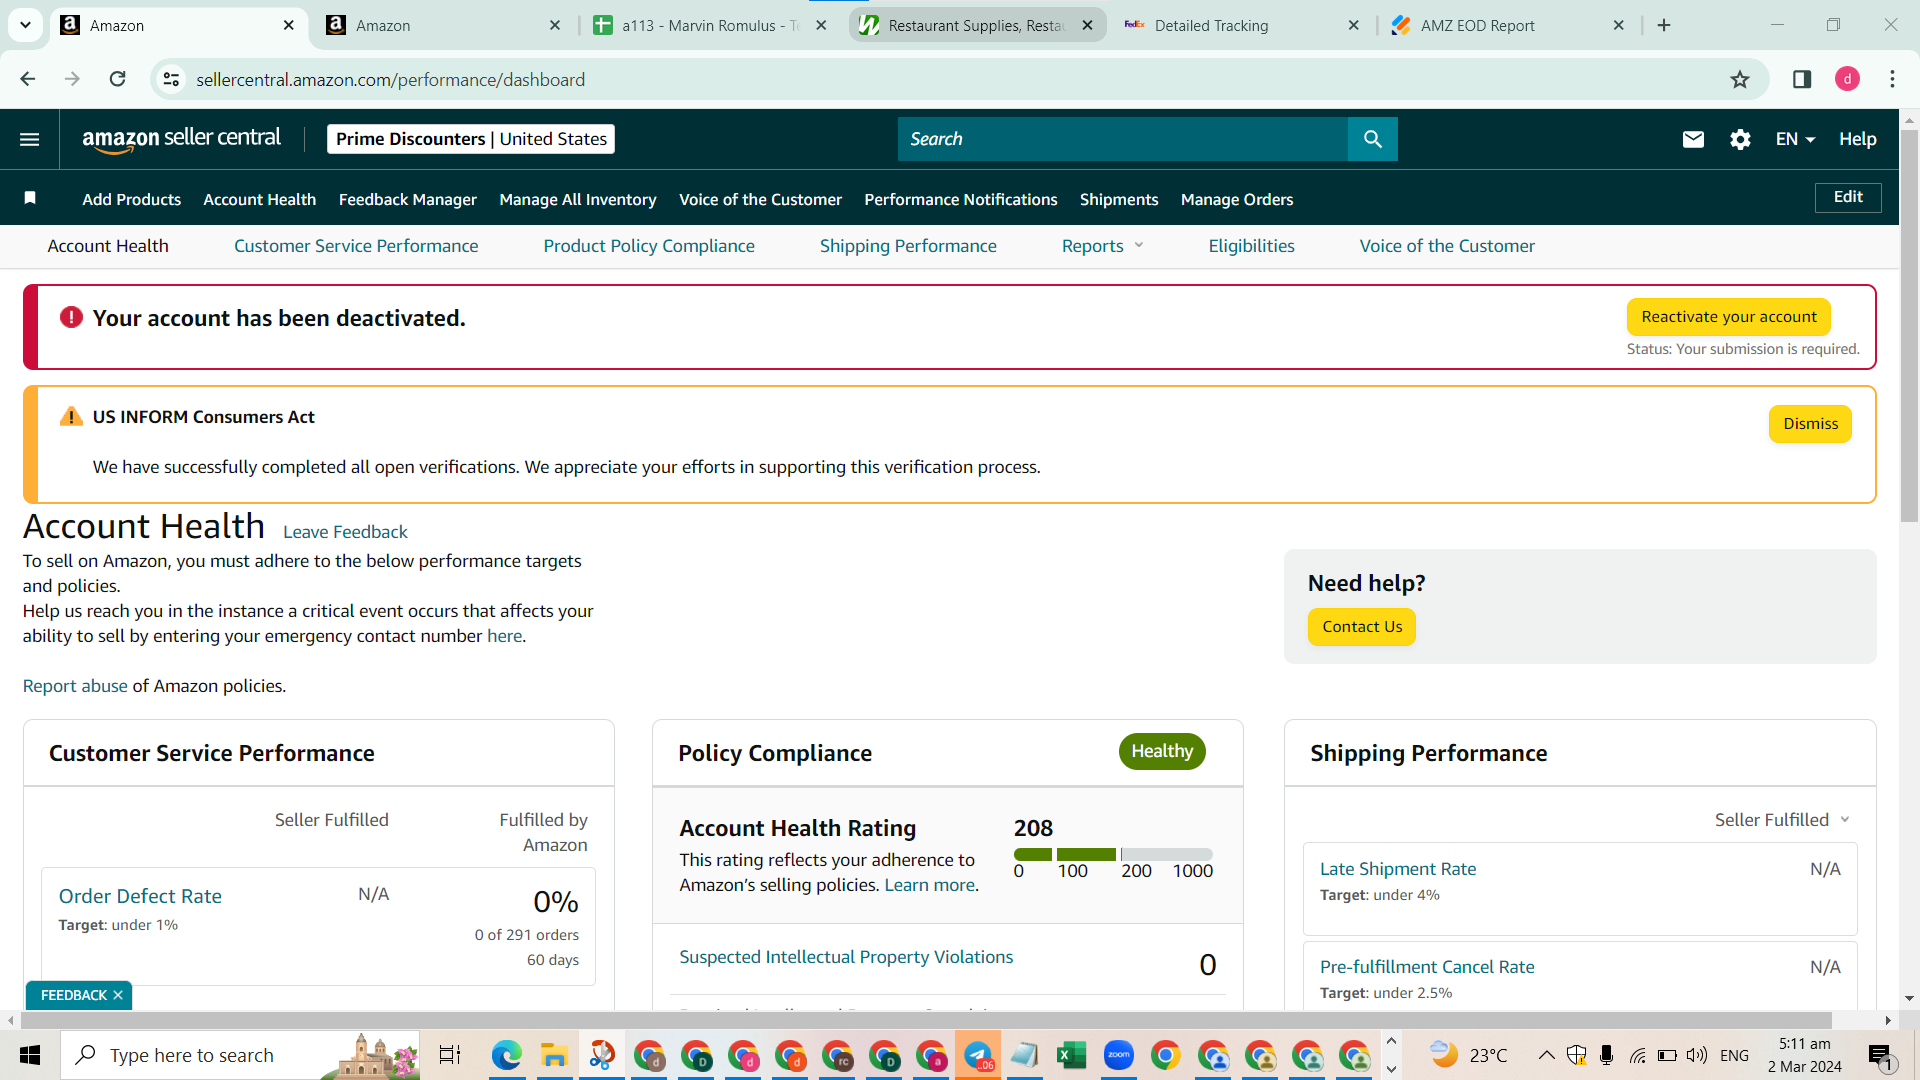The image size is (1920, 1080).
Task: Close the Detailed Tracking tab
Action: (x=1354, y=25)
